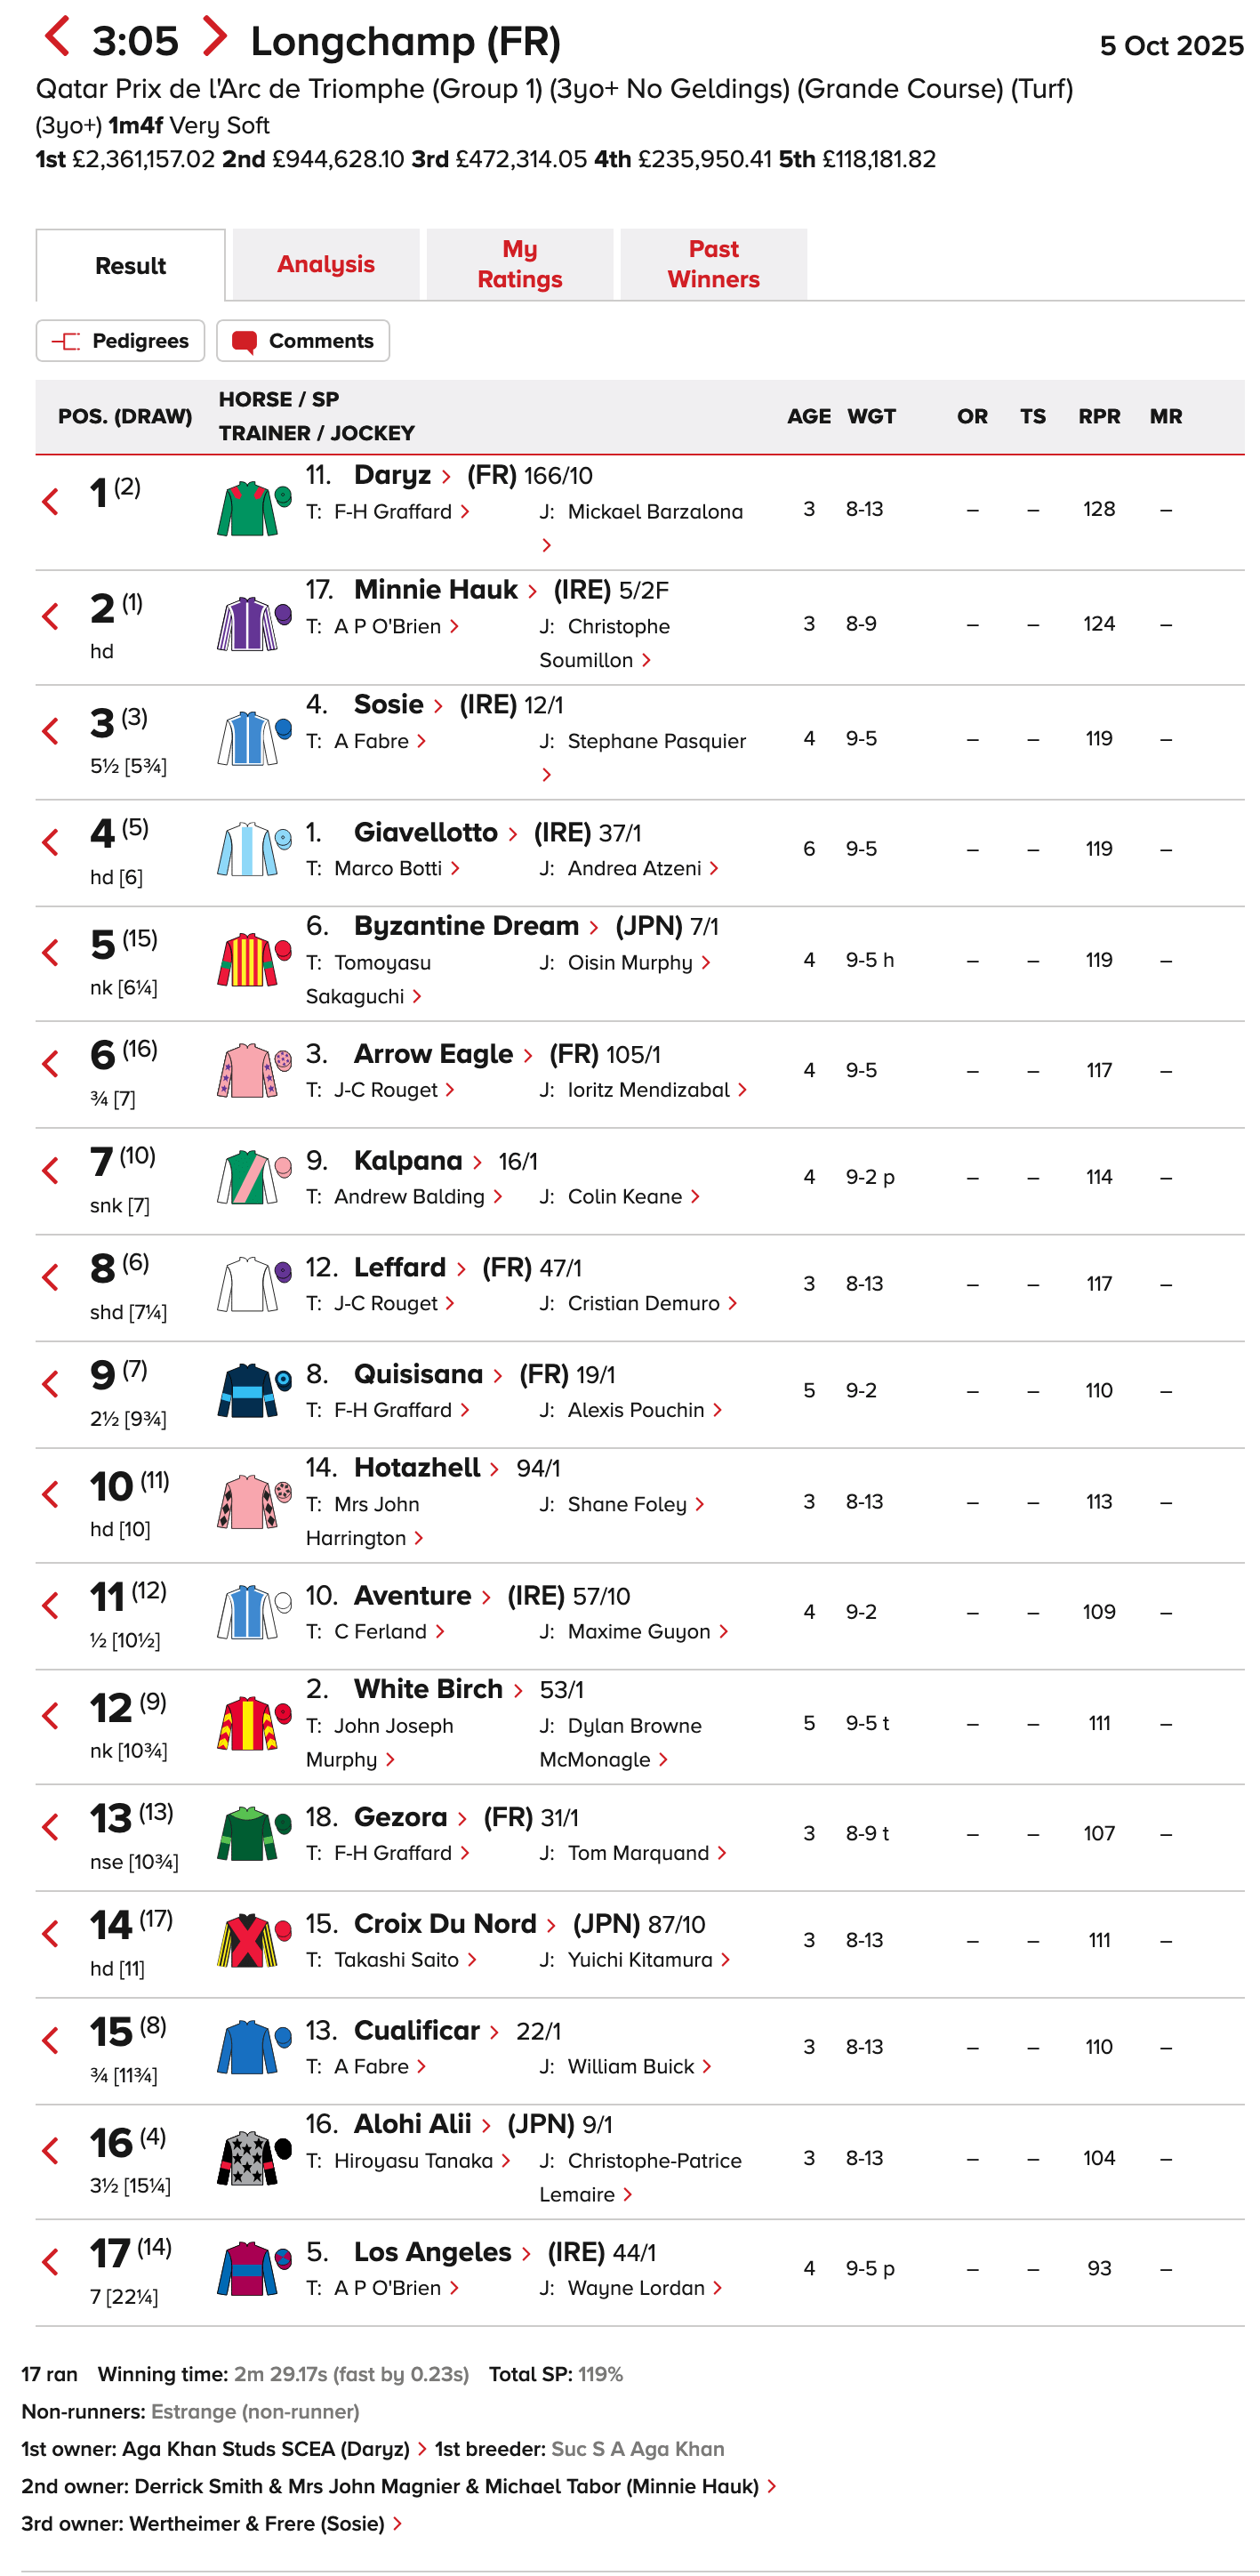Go to previous race using left arrow

point(57,37)
